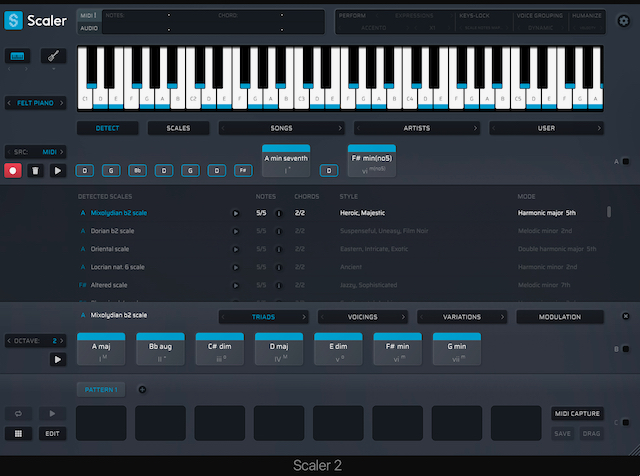Select the PATTERN 1 tab

click(101, 390)
